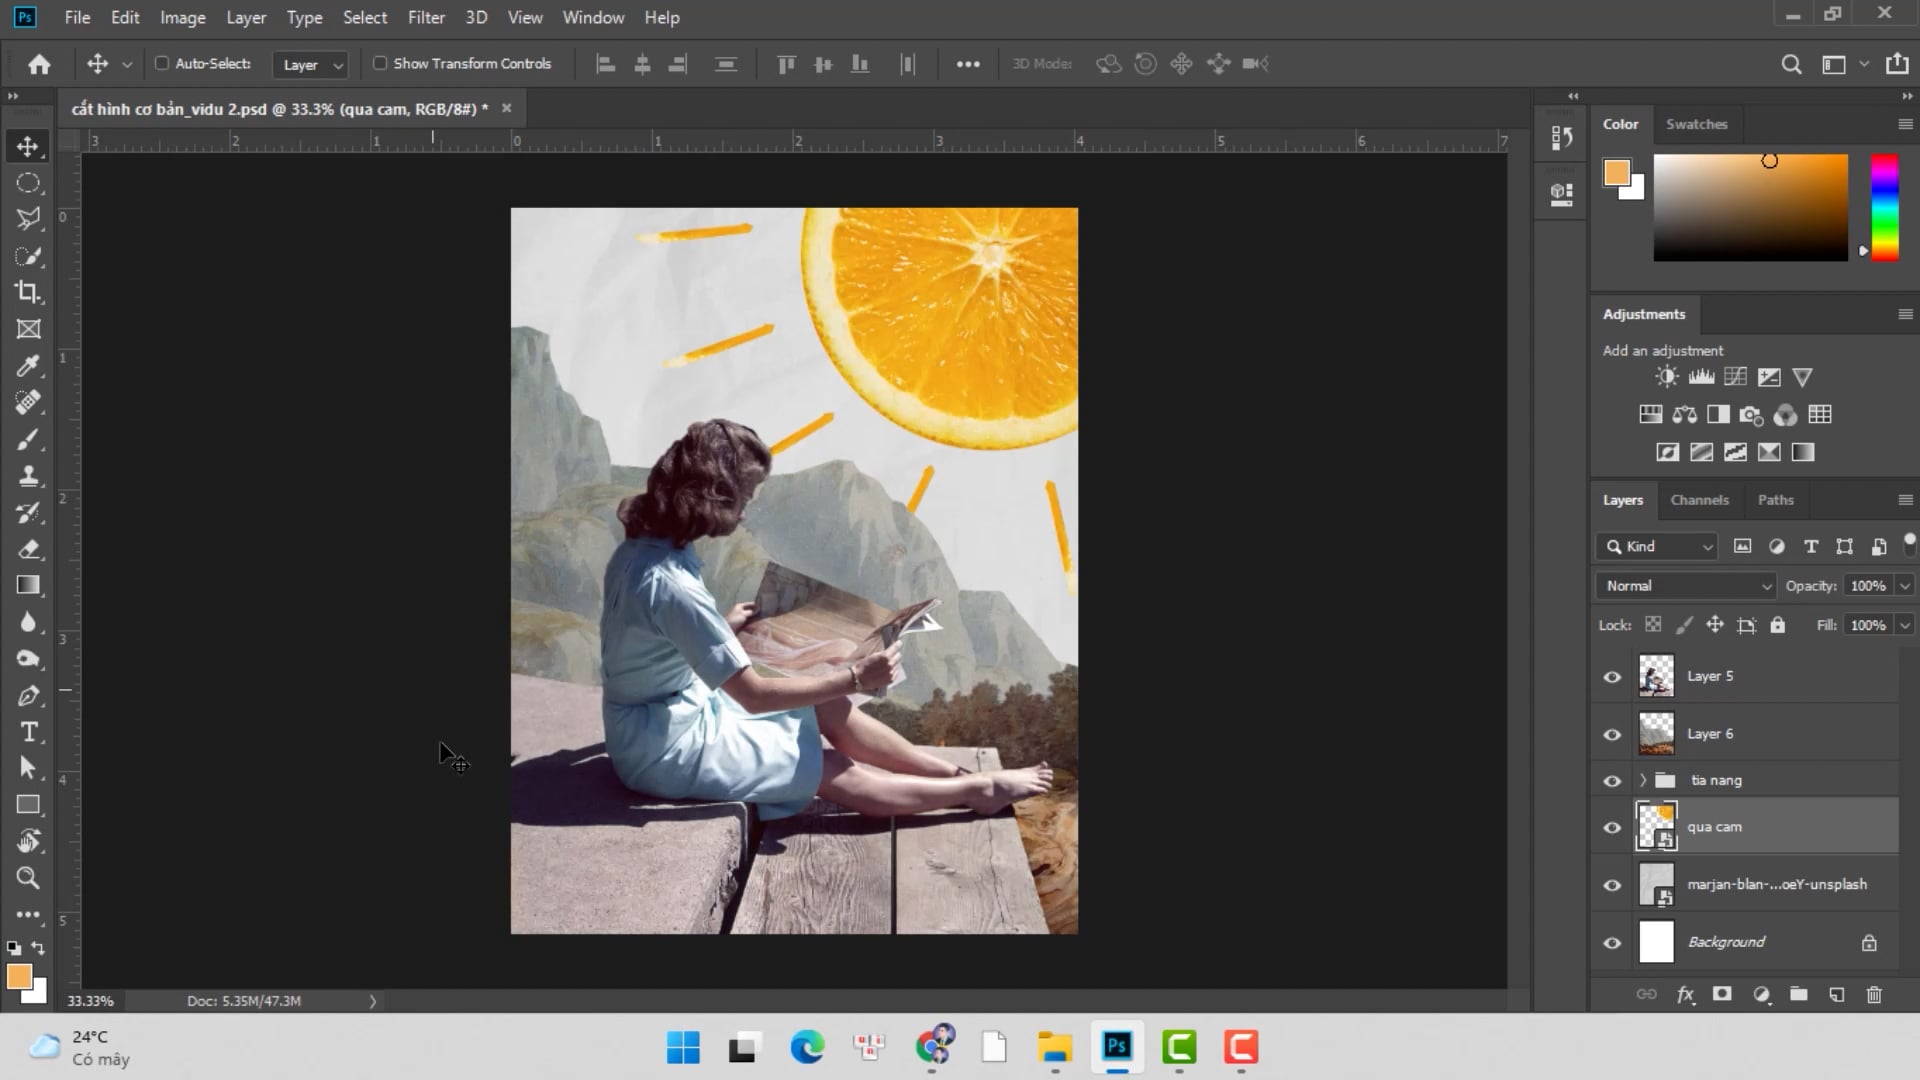1920x1080 pixels.
Task: Open layer style fx menu
Action: (1686, 994)
